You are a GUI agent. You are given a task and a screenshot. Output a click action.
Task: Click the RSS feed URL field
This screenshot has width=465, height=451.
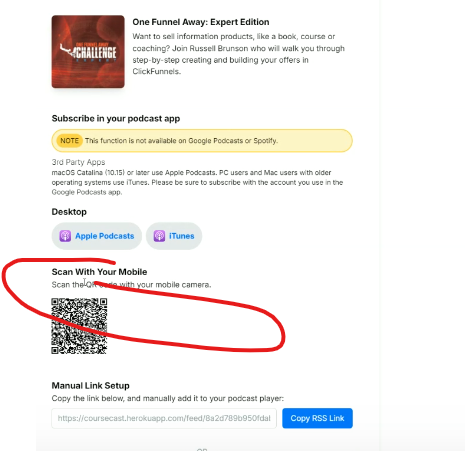coord(164,418)
